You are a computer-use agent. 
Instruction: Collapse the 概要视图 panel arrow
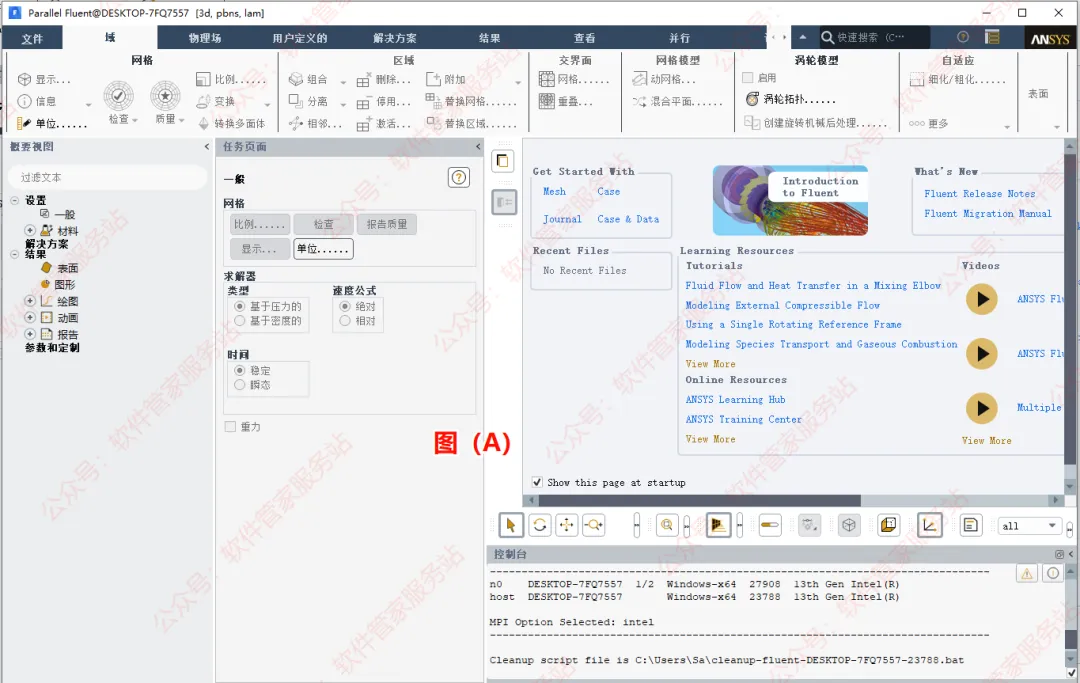(x=207, y=147)
